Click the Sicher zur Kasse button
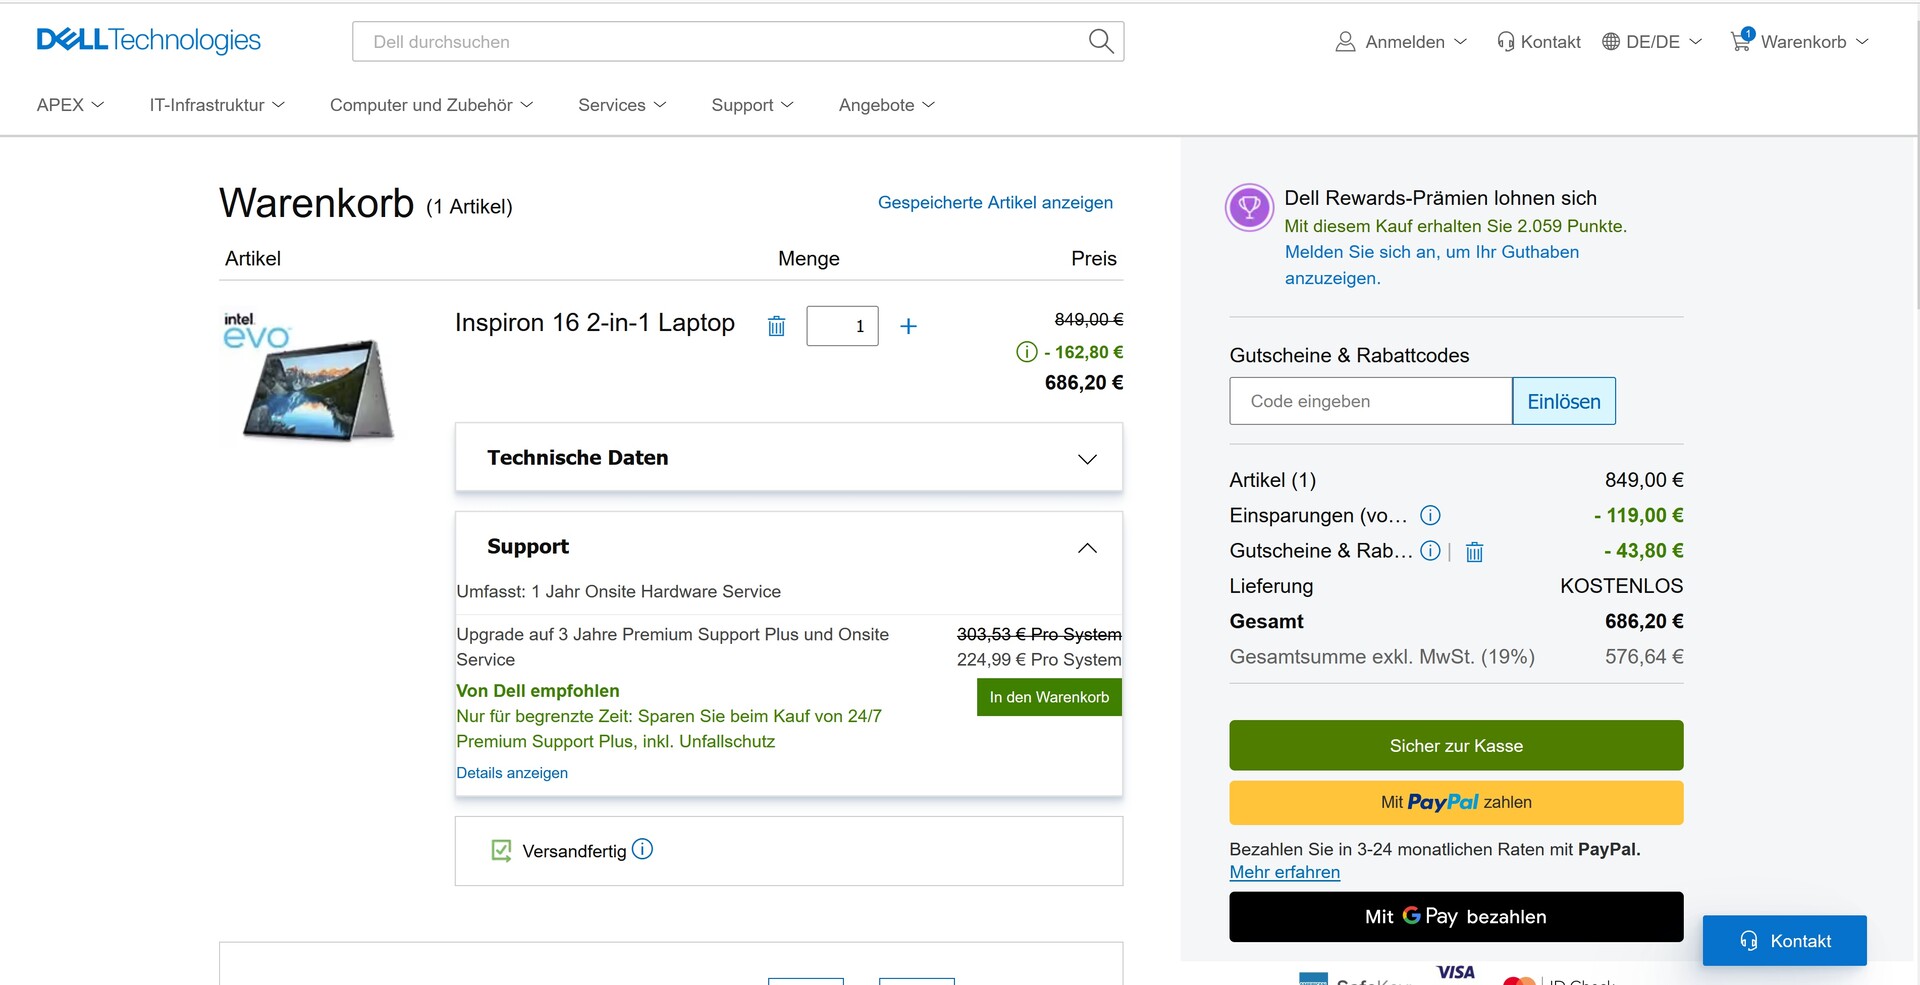The height and width of the screenshot is (985, 1920). pyautogui.click(x=1456, y=745)
